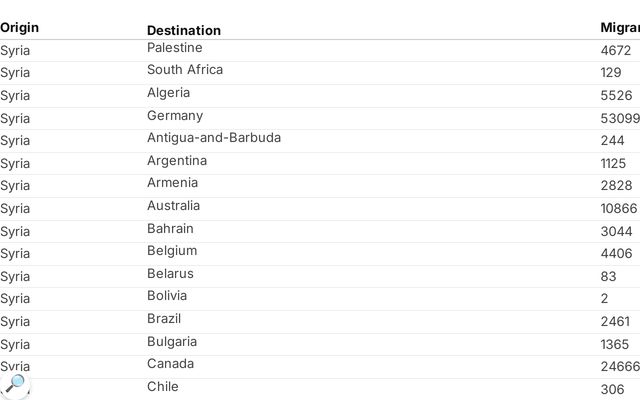This screenshot has height=400, width=640.
Task: Click the magnifying glass zoom icon
Action: click(15, 384)
